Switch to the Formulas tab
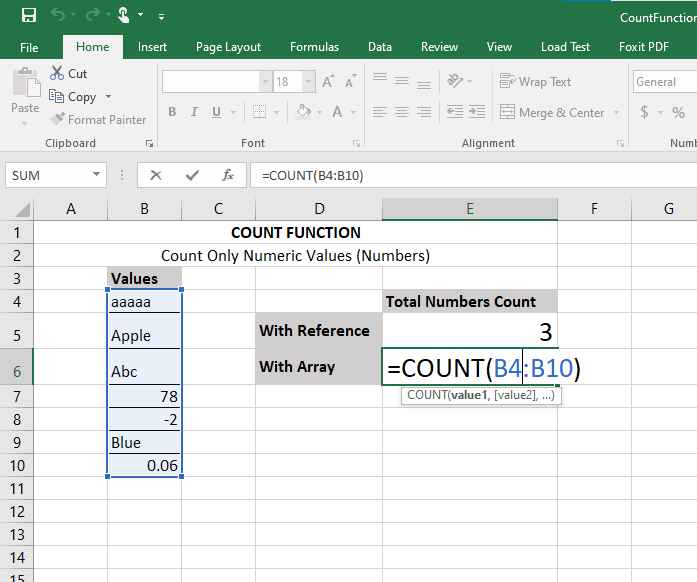Image resolution: width=697 pixels, height=582 pixels. coord(314,47)
